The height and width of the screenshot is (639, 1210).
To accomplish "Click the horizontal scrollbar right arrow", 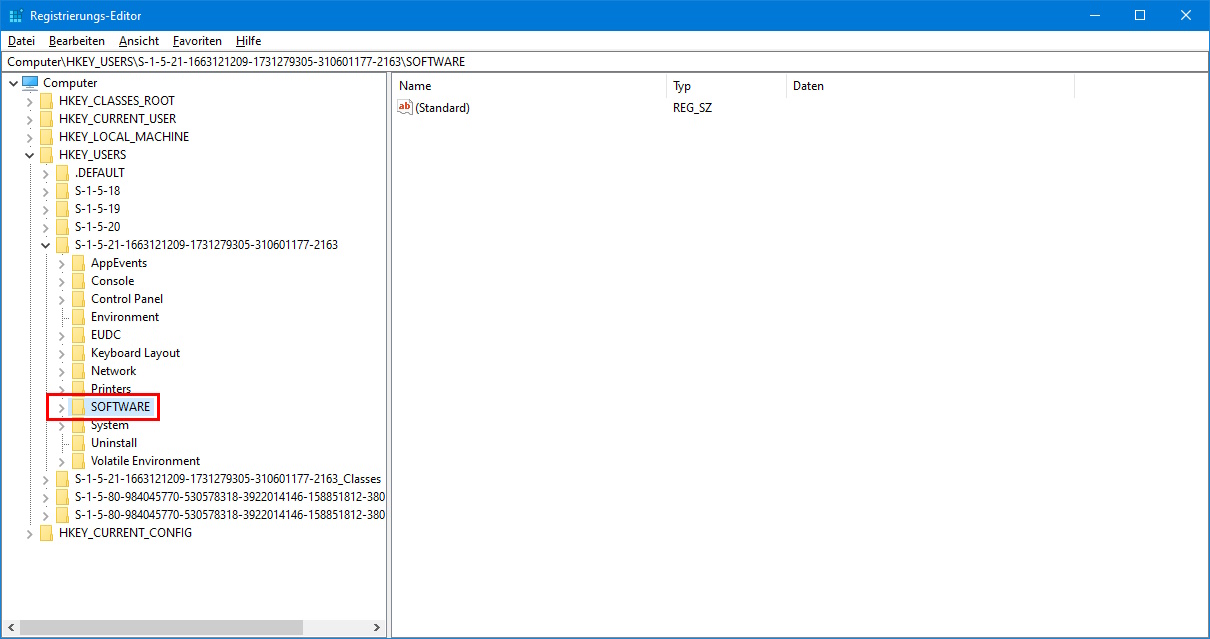I will click(377, 628).
